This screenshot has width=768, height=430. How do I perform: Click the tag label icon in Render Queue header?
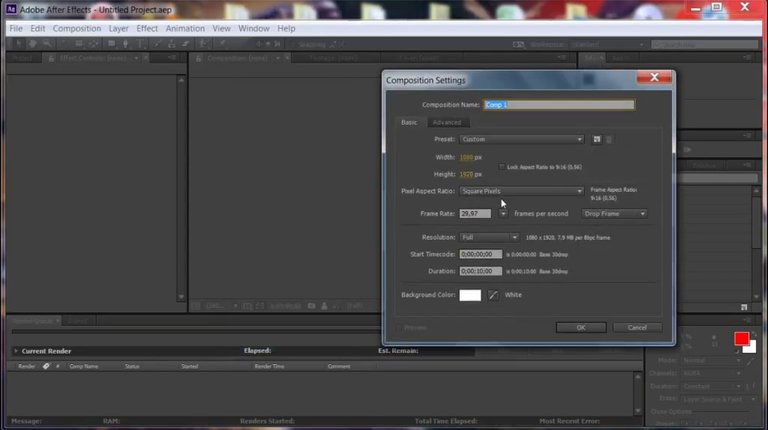coord(46,366)
